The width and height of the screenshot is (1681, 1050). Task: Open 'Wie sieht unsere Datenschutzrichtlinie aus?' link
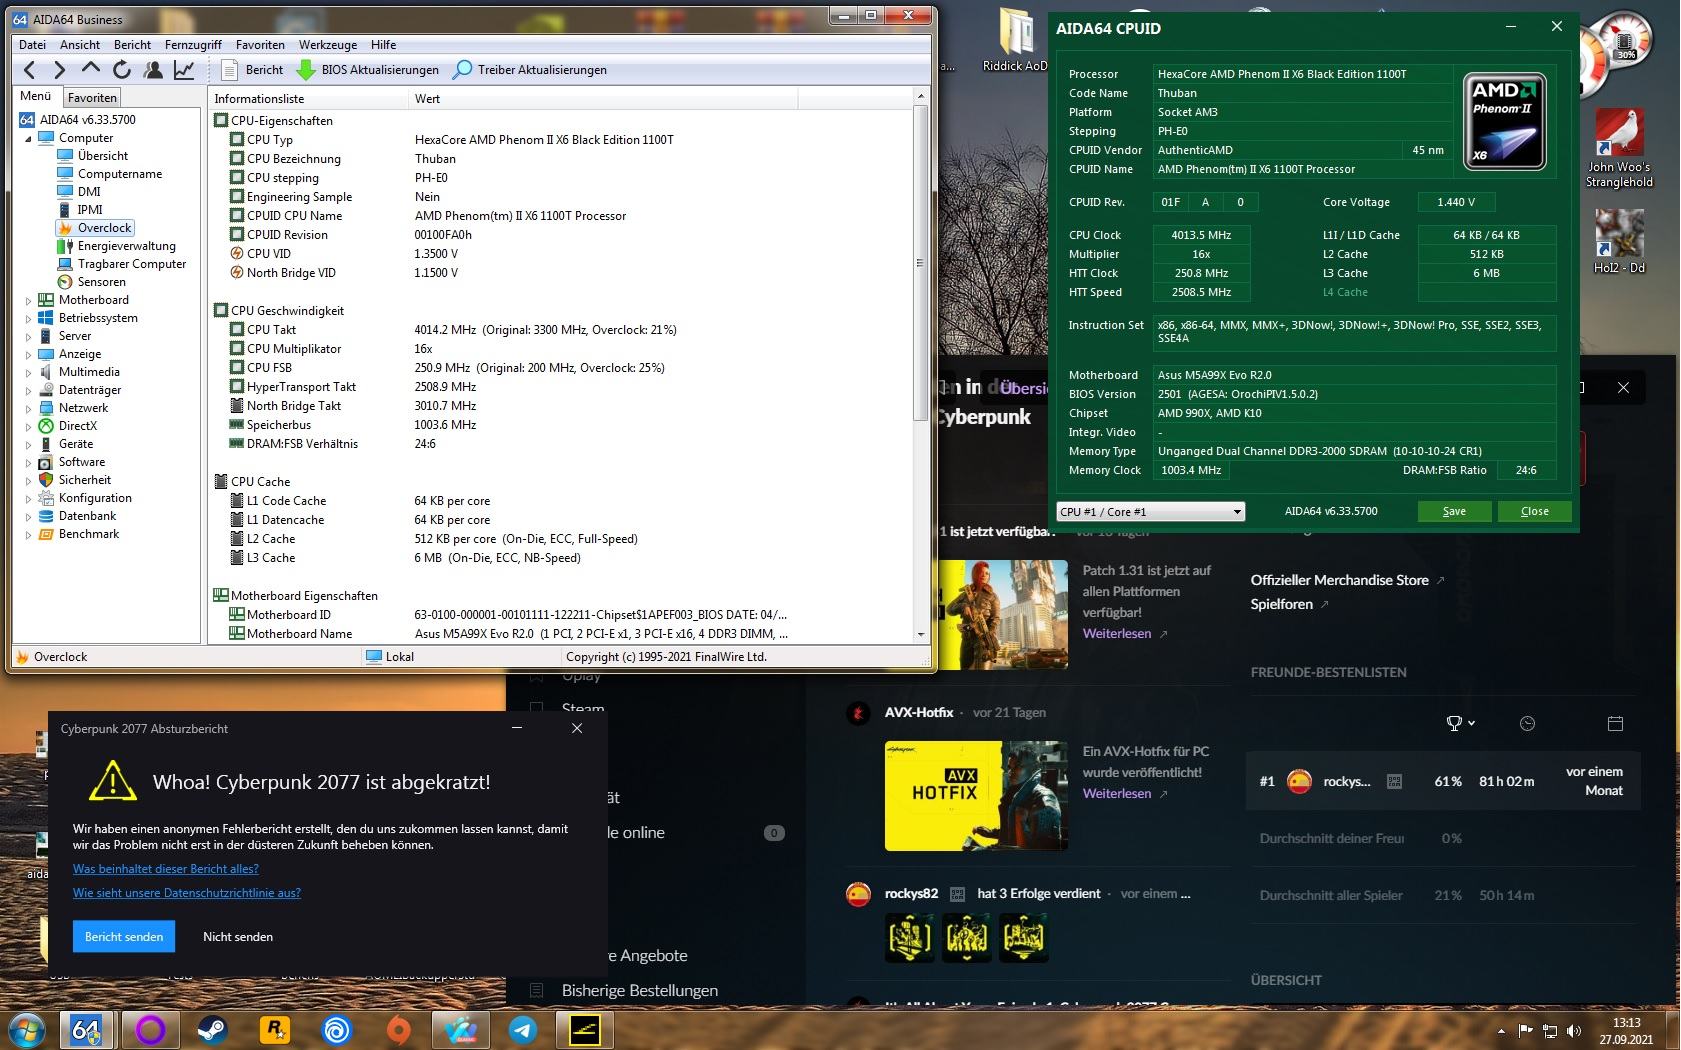(187, 893)
